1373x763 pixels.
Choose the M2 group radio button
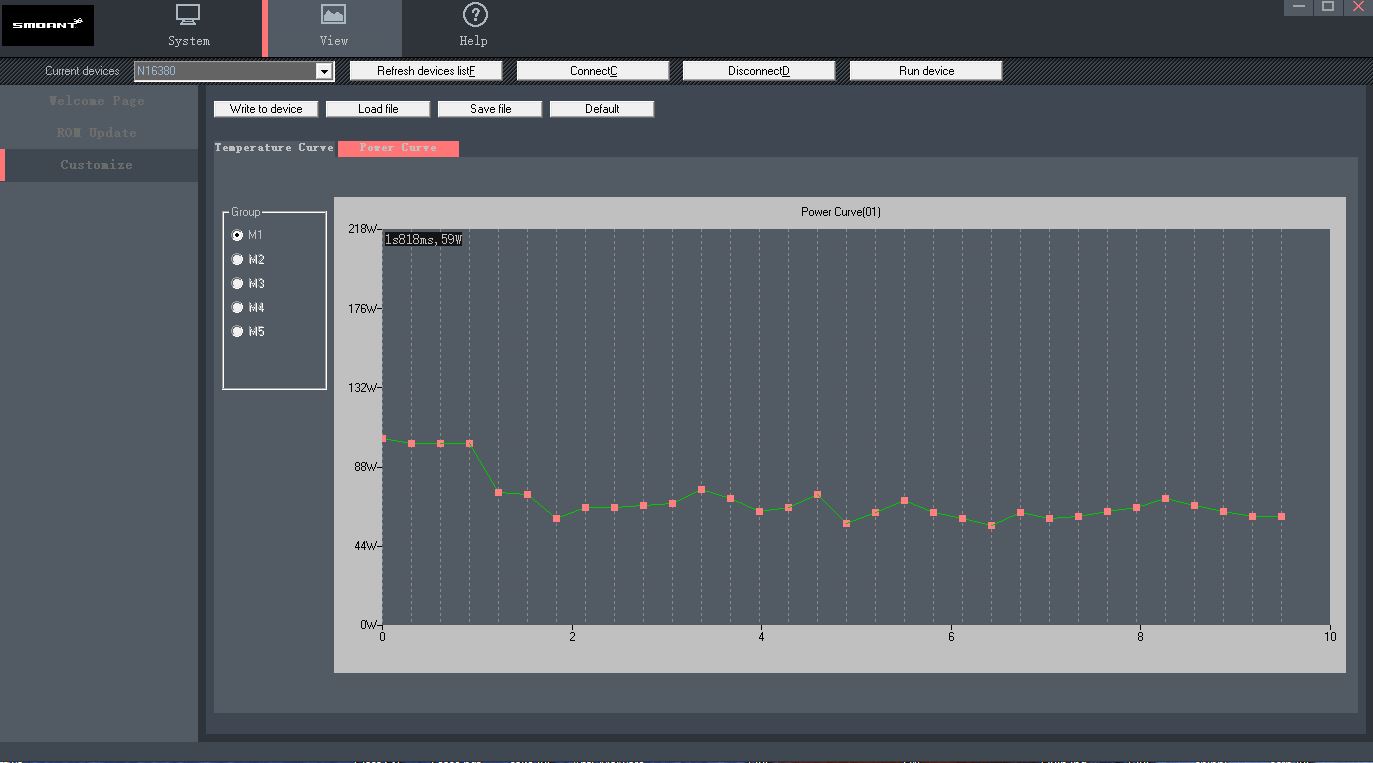237,260
